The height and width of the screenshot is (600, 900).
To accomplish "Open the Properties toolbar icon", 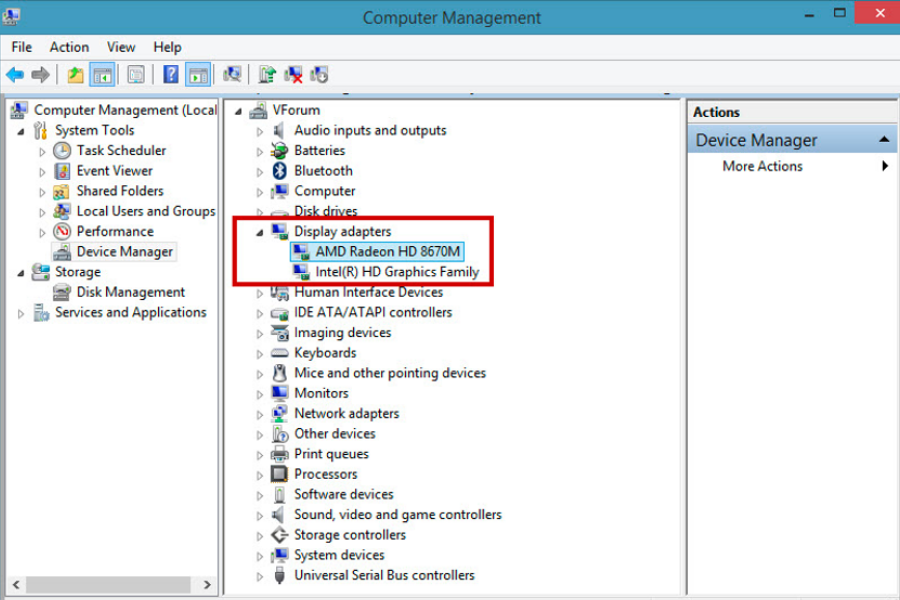I will (136, 75).
